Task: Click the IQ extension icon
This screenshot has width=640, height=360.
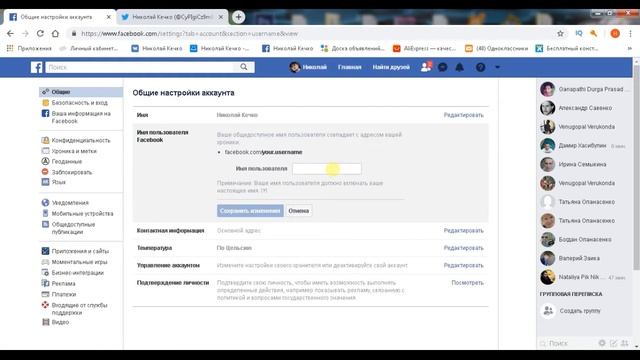Action: [x=579, y=33]
